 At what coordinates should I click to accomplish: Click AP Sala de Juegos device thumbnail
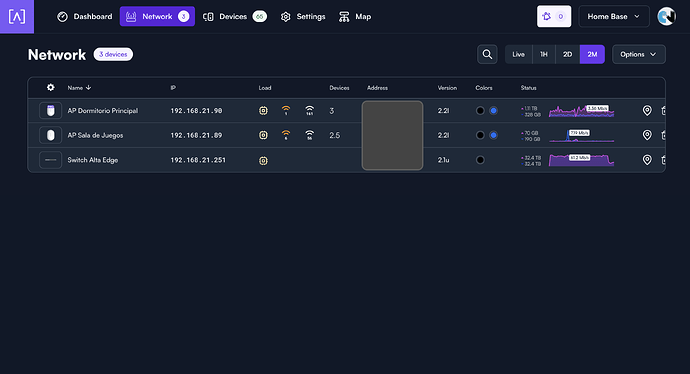tap(51, 135)
